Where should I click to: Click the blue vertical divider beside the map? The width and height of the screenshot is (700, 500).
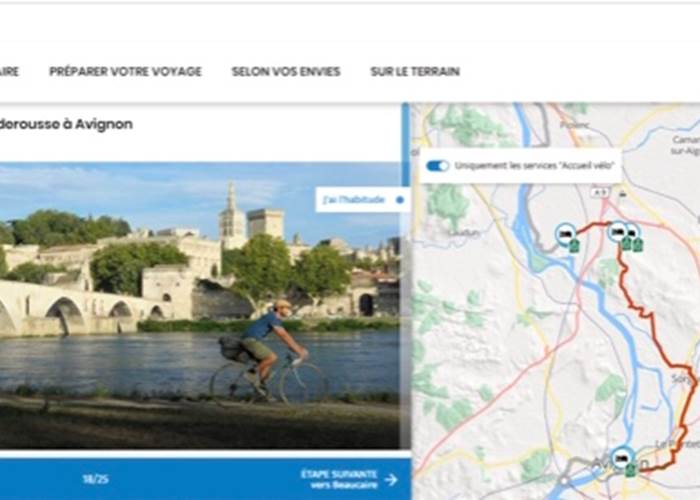point(405,300)
